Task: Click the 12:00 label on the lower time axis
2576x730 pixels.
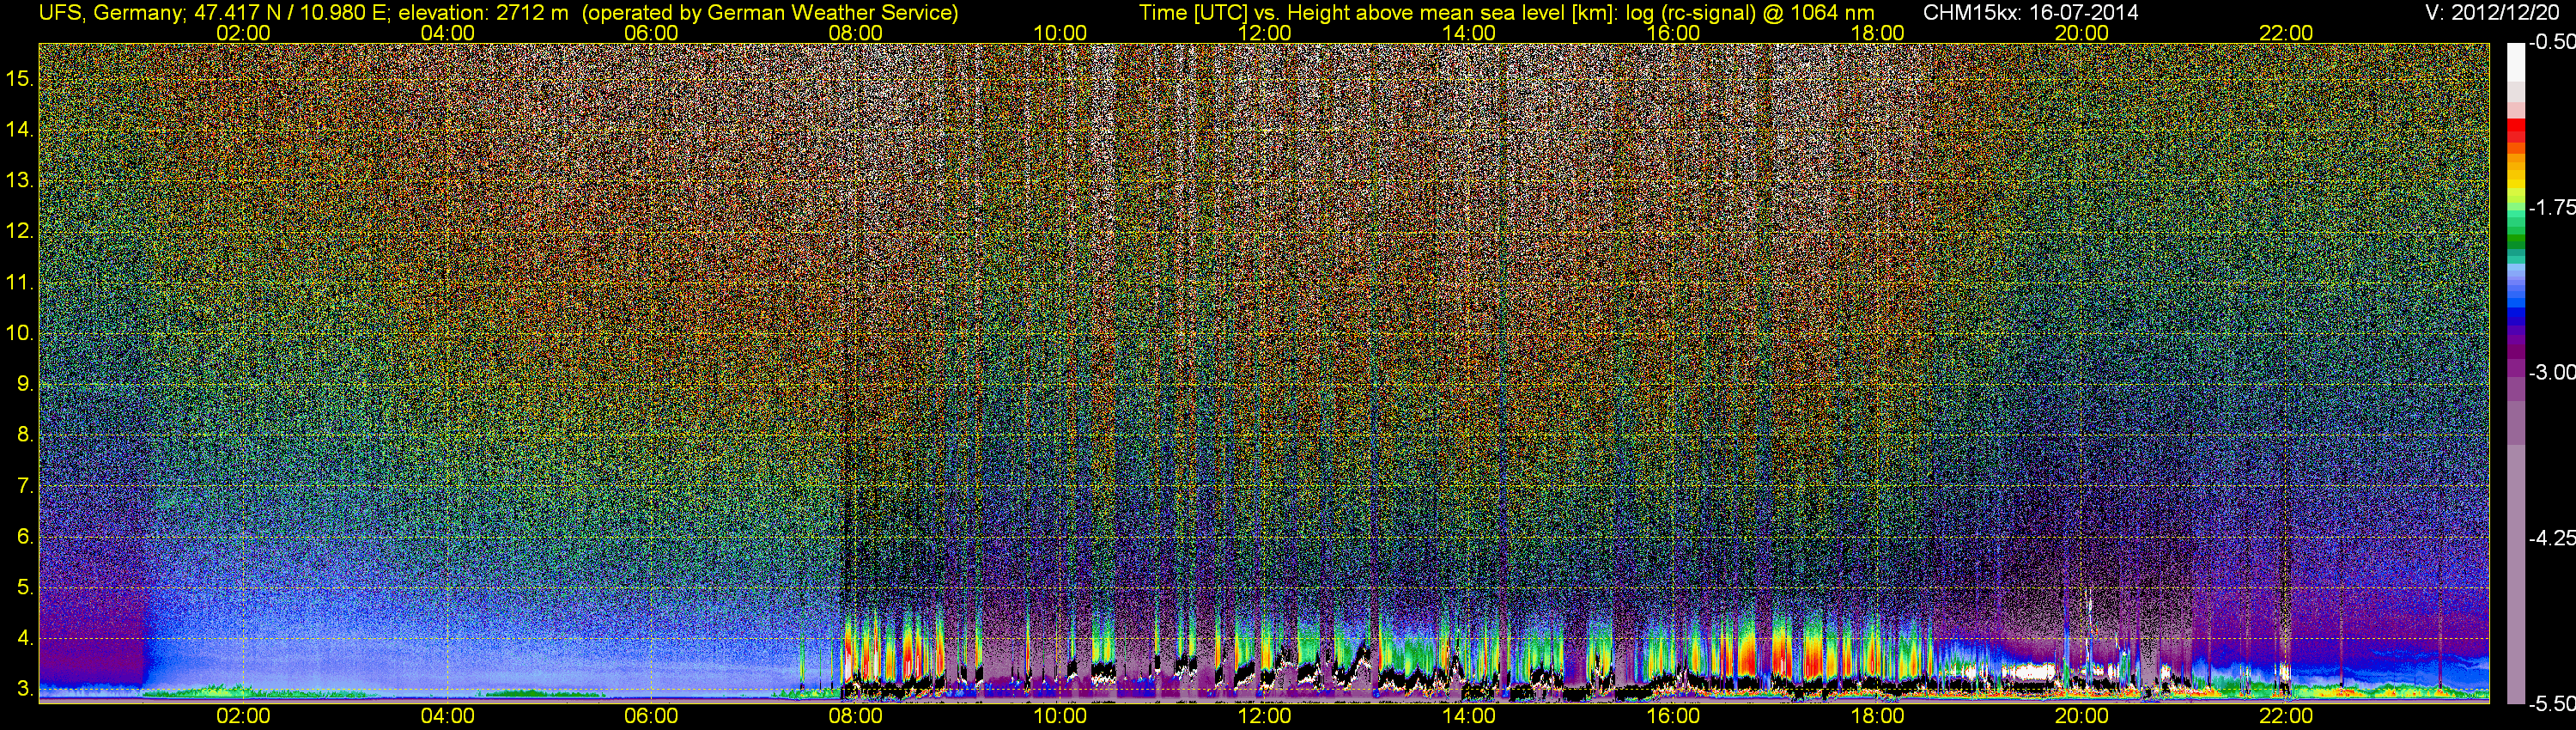Action: pos(1264,716)
